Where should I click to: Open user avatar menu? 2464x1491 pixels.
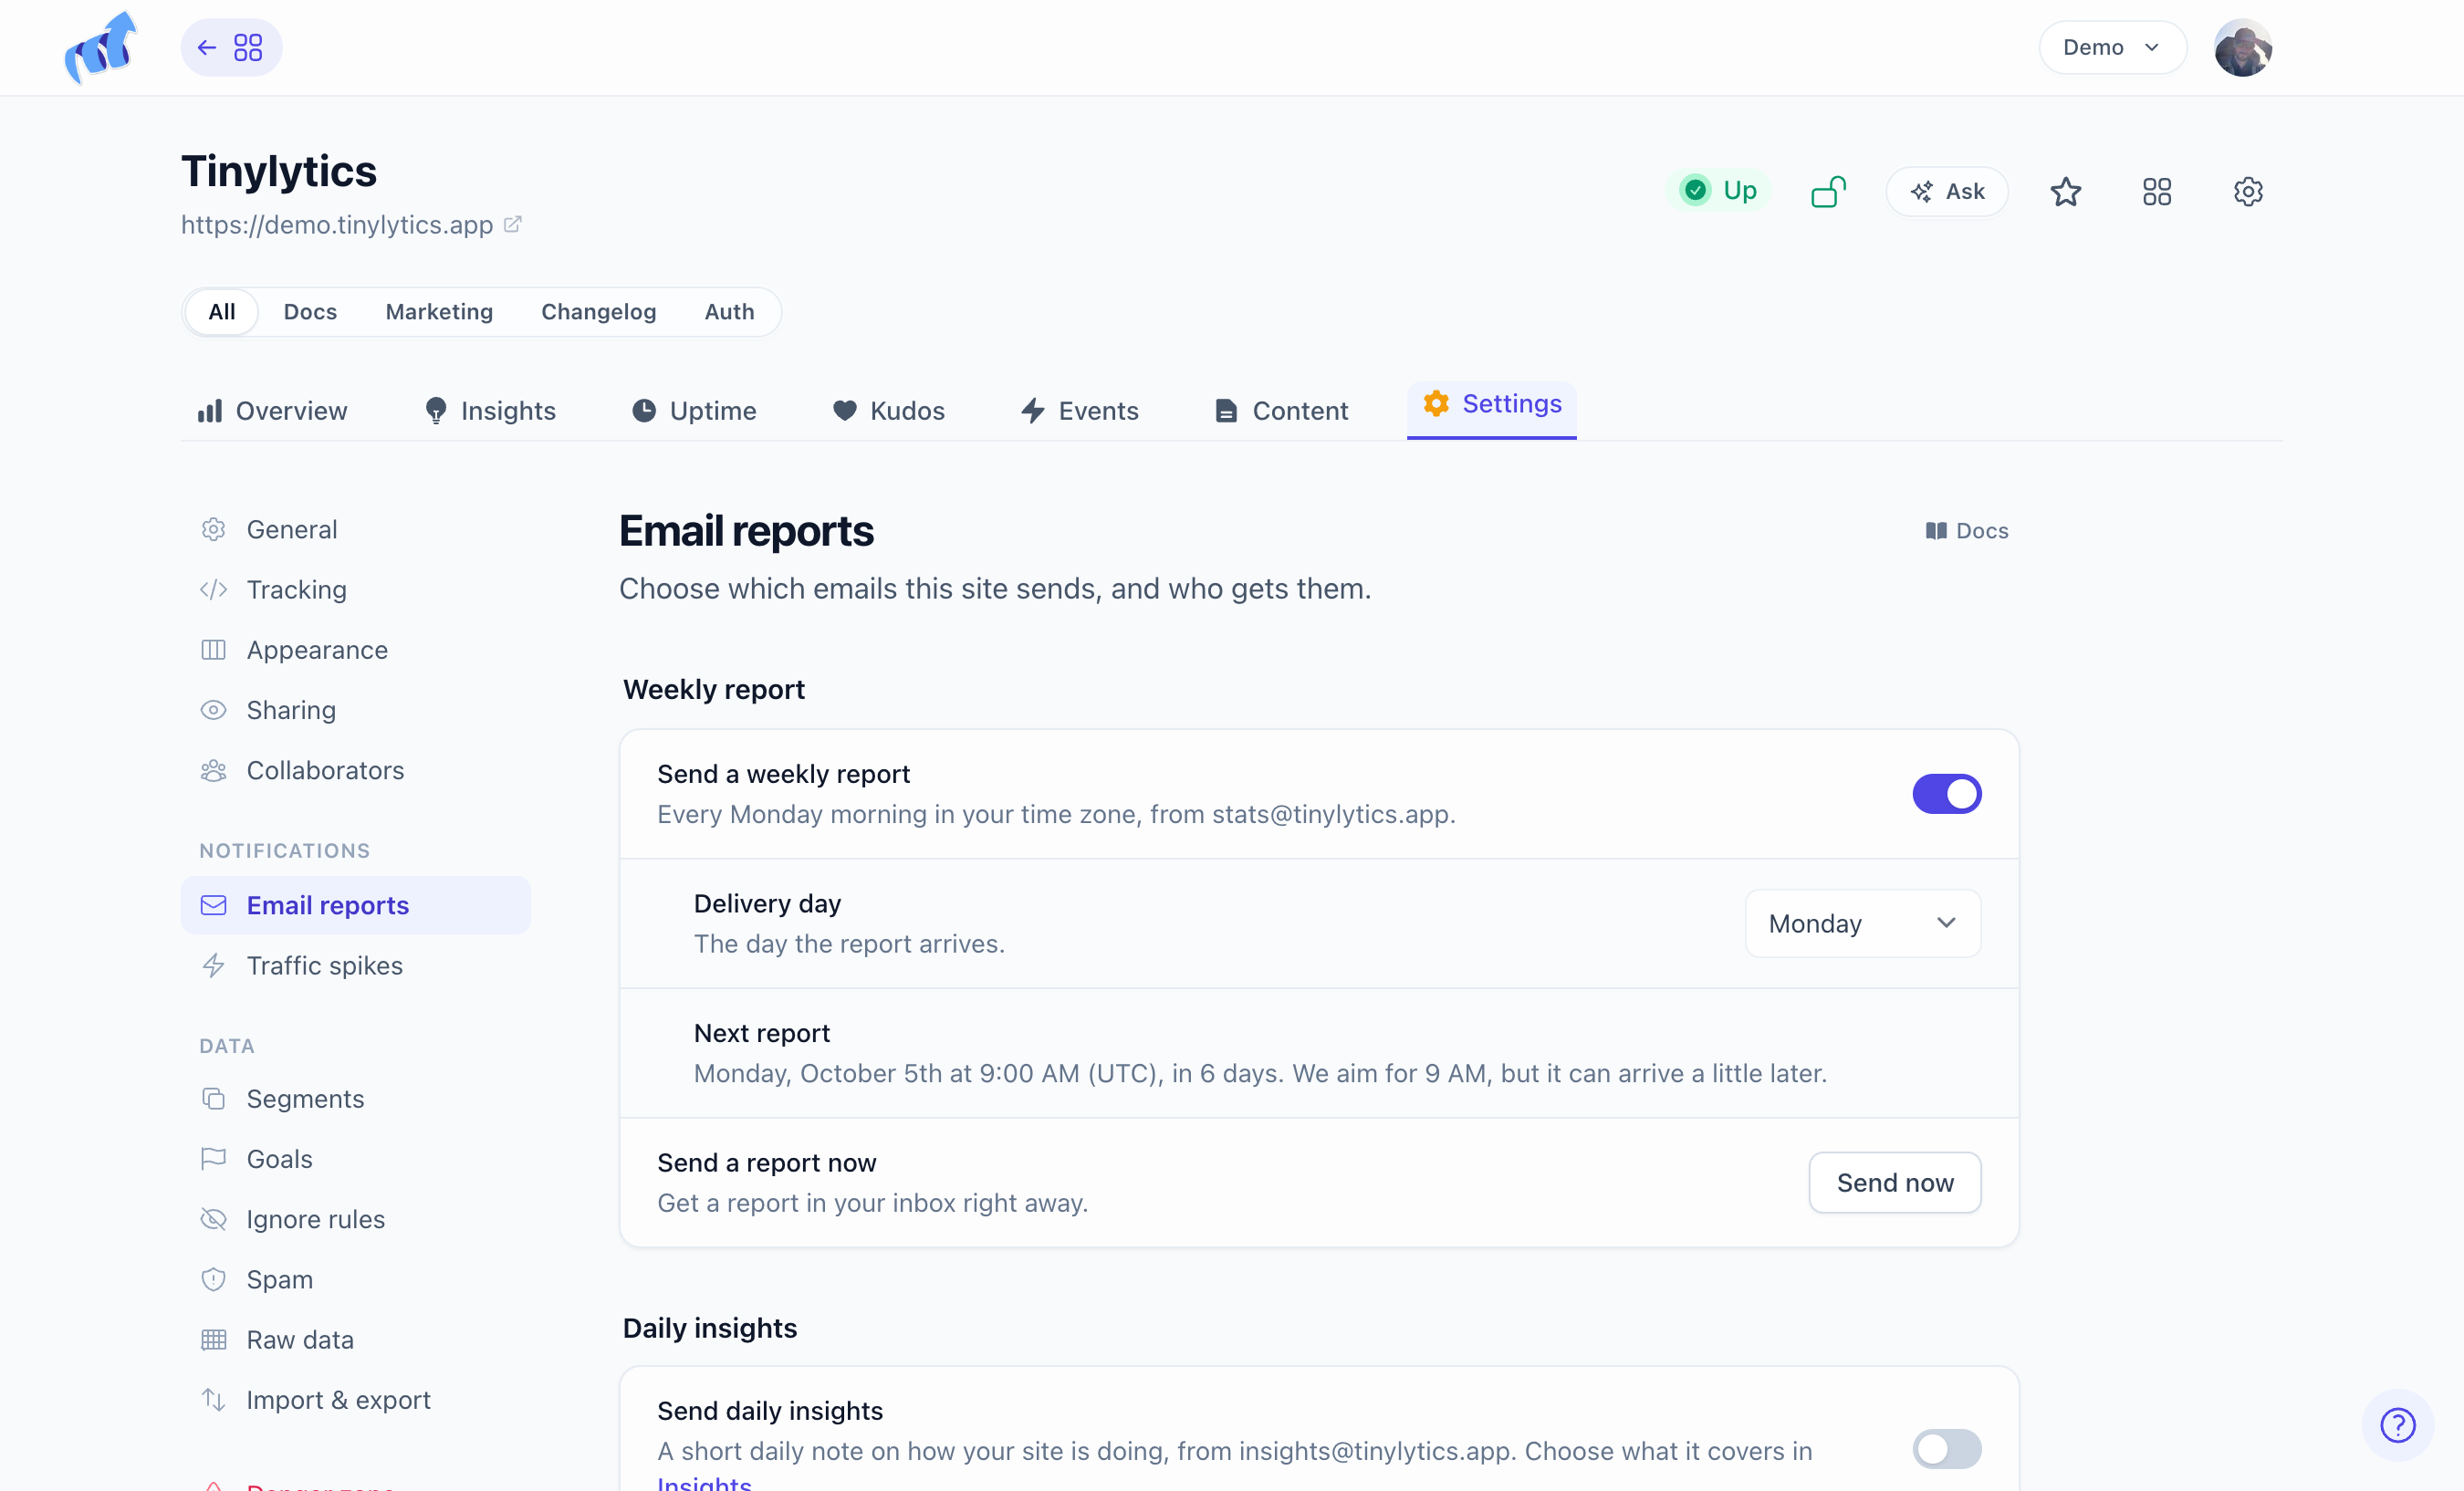point(2243,48)
